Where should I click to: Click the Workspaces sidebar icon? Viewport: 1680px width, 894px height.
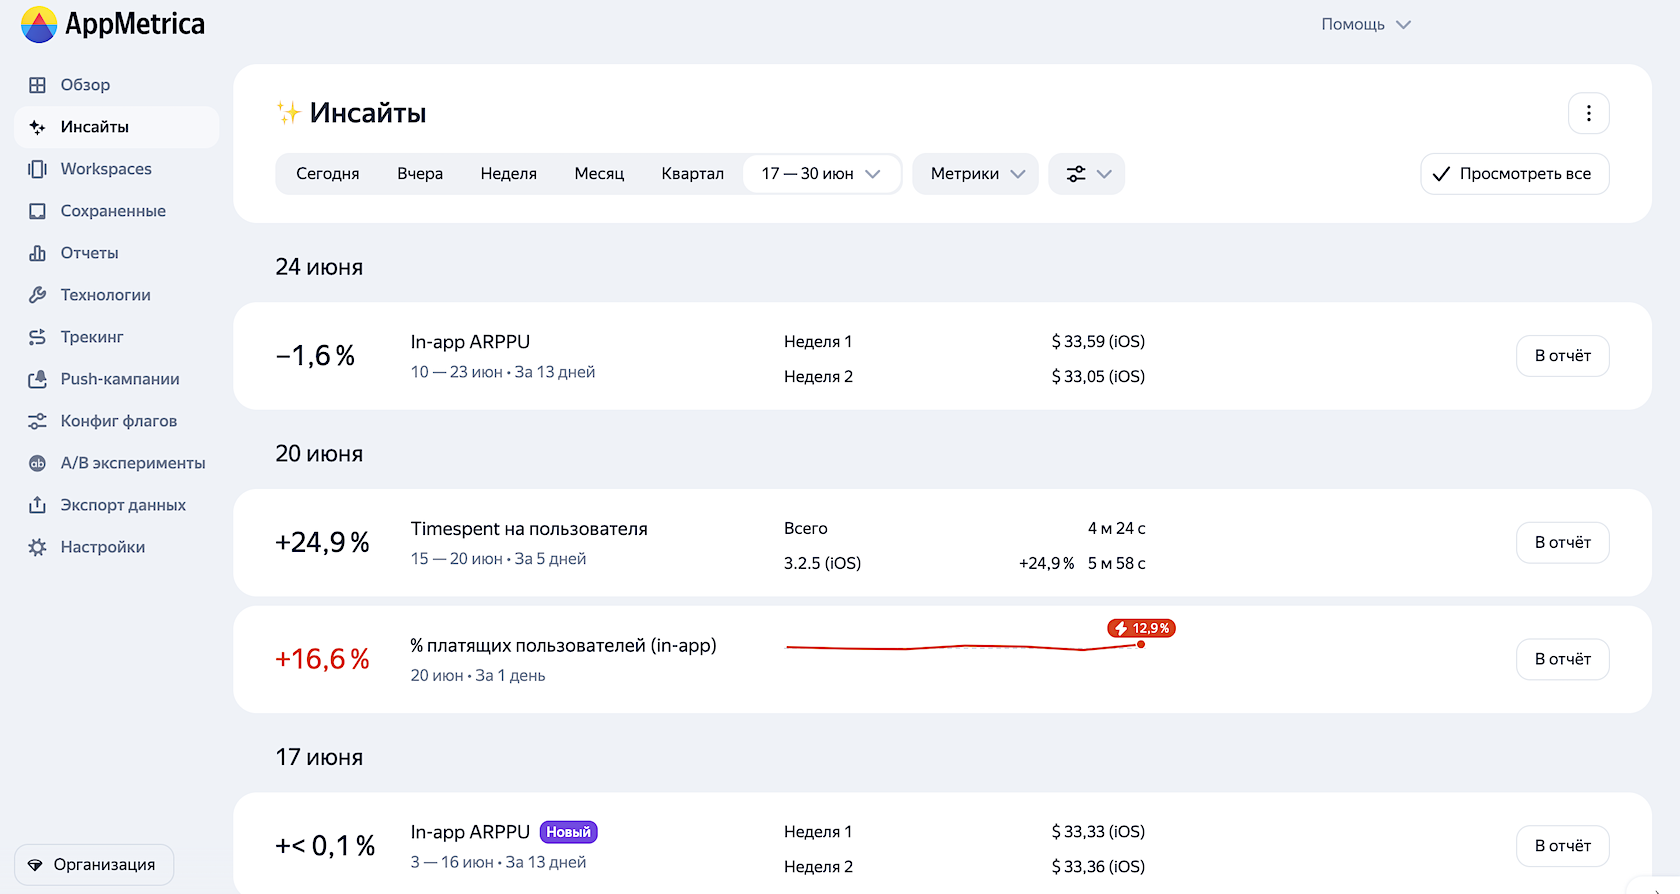click(x=37, y=169)
